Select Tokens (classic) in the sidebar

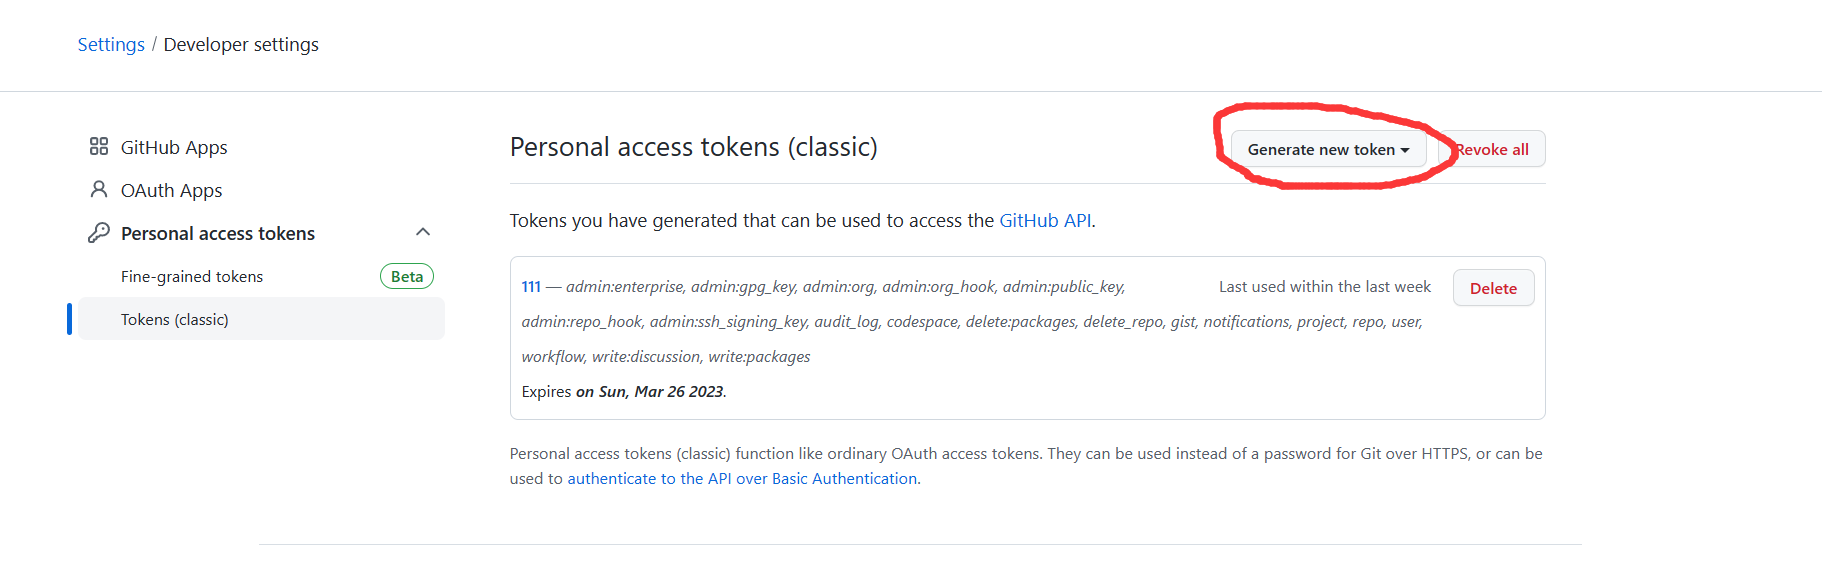175,320
